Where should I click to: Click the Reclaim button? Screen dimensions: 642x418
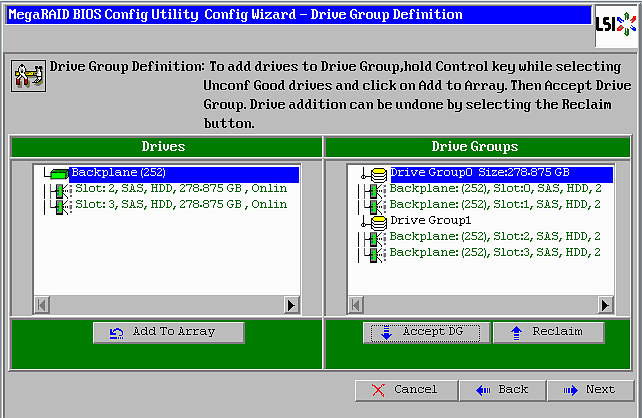click(549, 332)
